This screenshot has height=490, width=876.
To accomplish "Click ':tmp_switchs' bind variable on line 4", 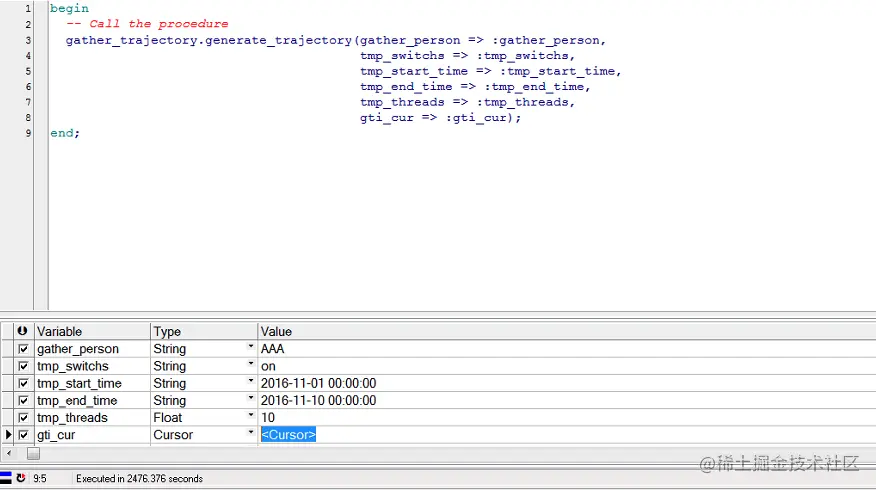I will pyautogui.click(x=522, y=56).
